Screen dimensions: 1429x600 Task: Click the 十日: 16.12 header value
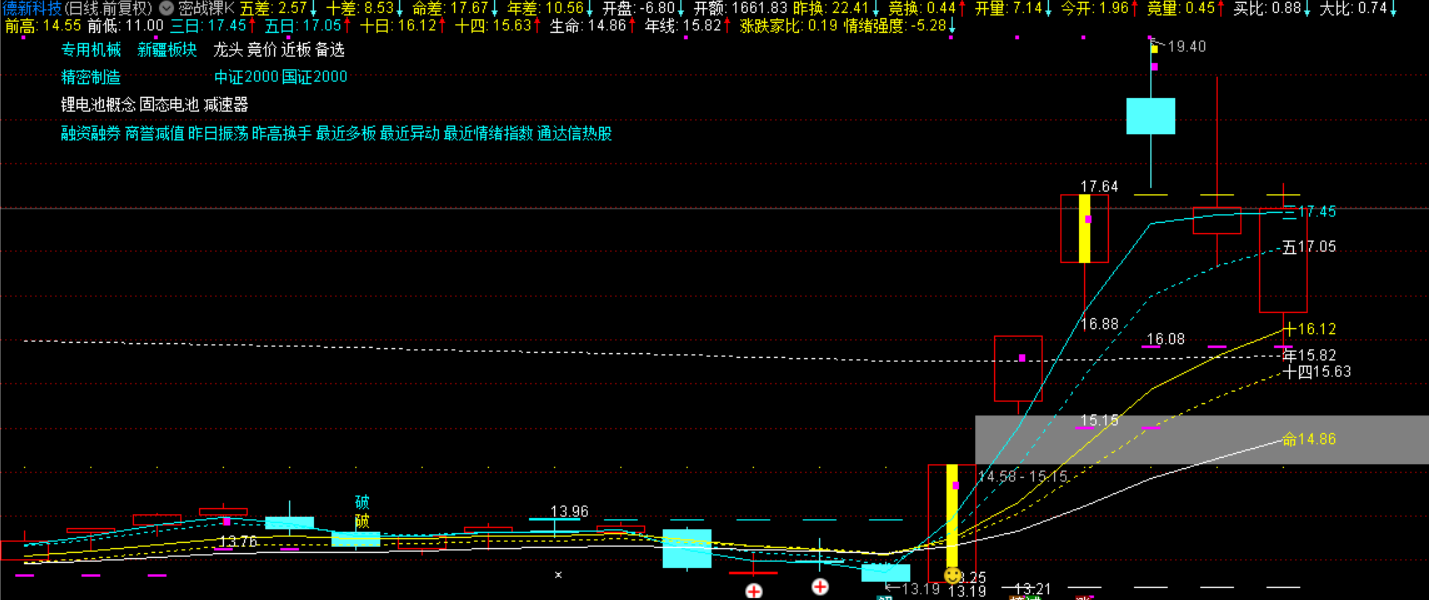397,26
